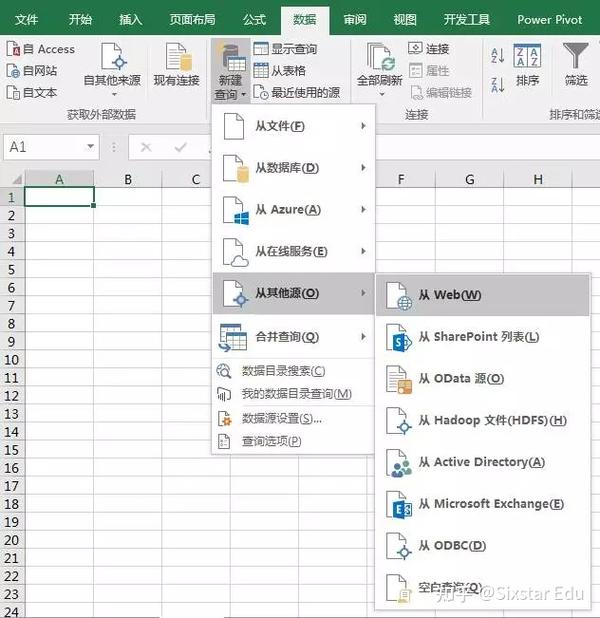Viewport: 600px width, 618px height.
Task: Sort ascending with A-Z icon
Action: point(498,56)
